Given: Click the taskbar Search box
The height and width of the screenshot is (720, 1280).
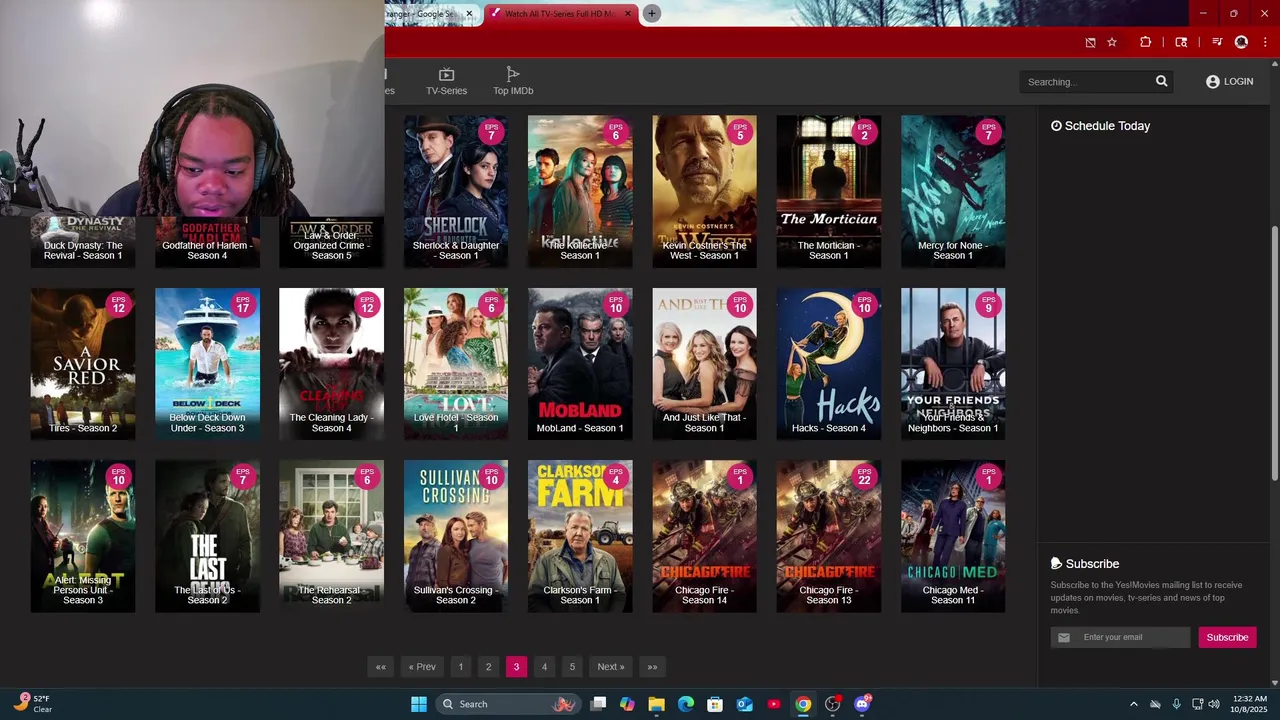Looking at the screenshot, I should tap(507, 704).
